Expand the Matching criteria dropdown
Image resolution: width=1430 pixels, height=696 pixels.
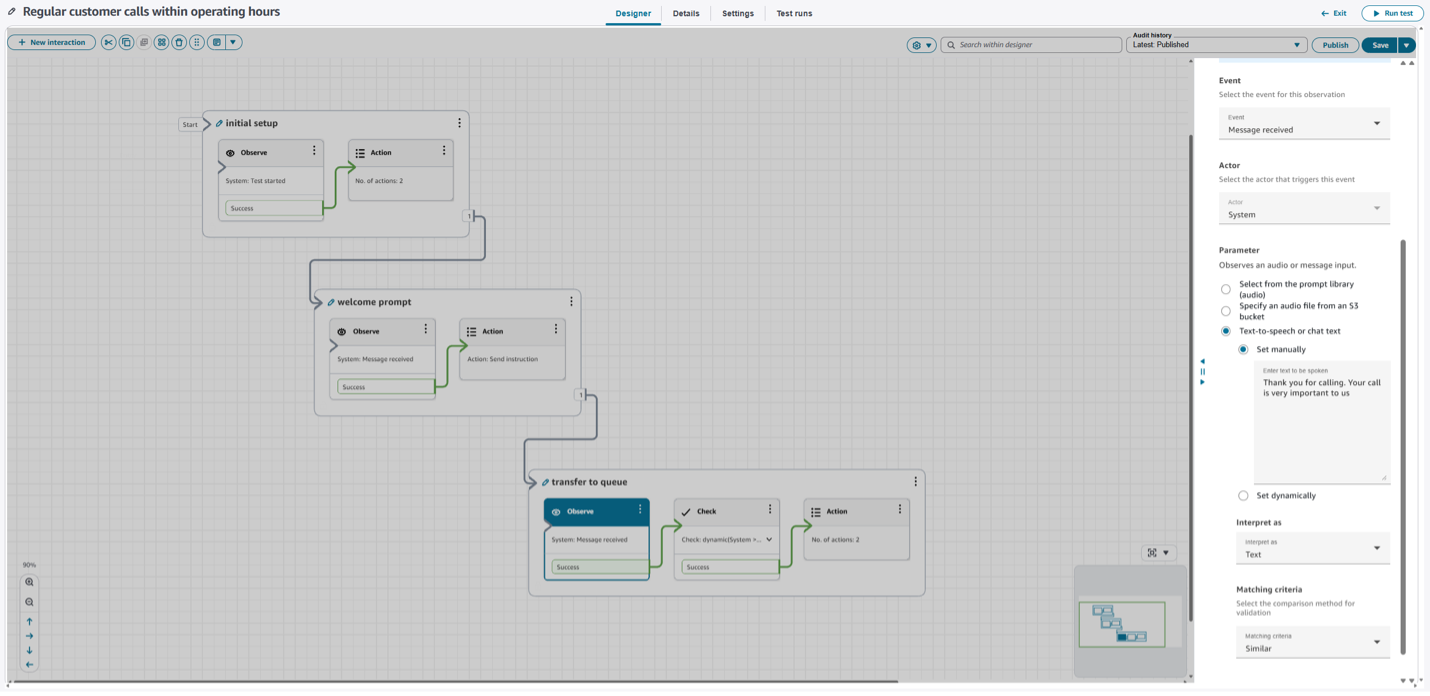point(1312,642)
